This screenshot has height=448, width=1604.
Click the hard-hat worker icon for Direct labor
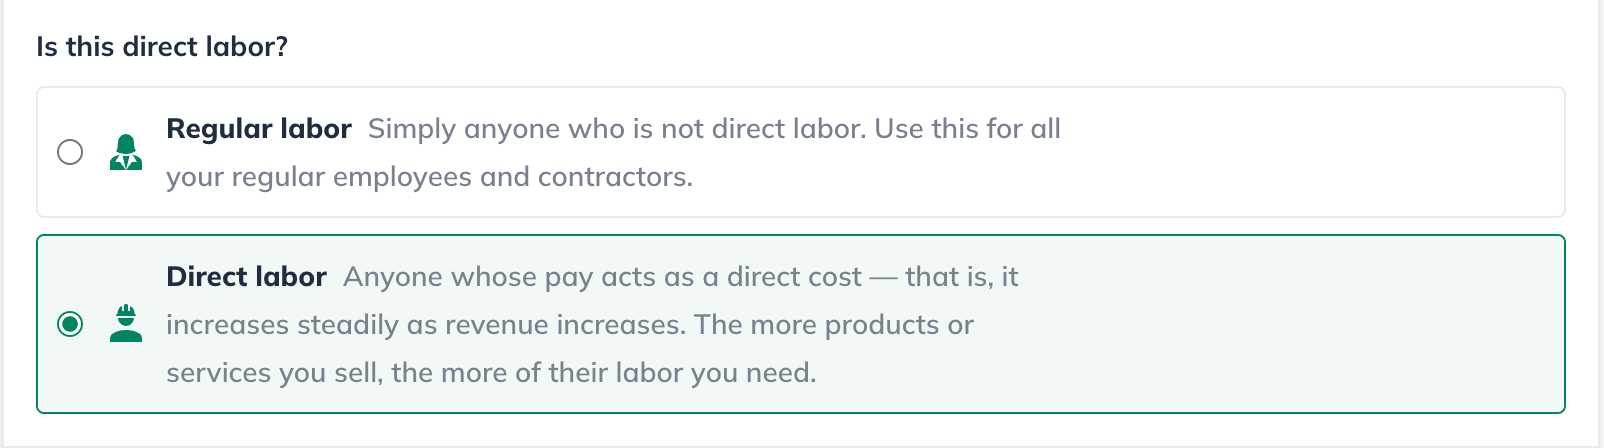point(126,324)
